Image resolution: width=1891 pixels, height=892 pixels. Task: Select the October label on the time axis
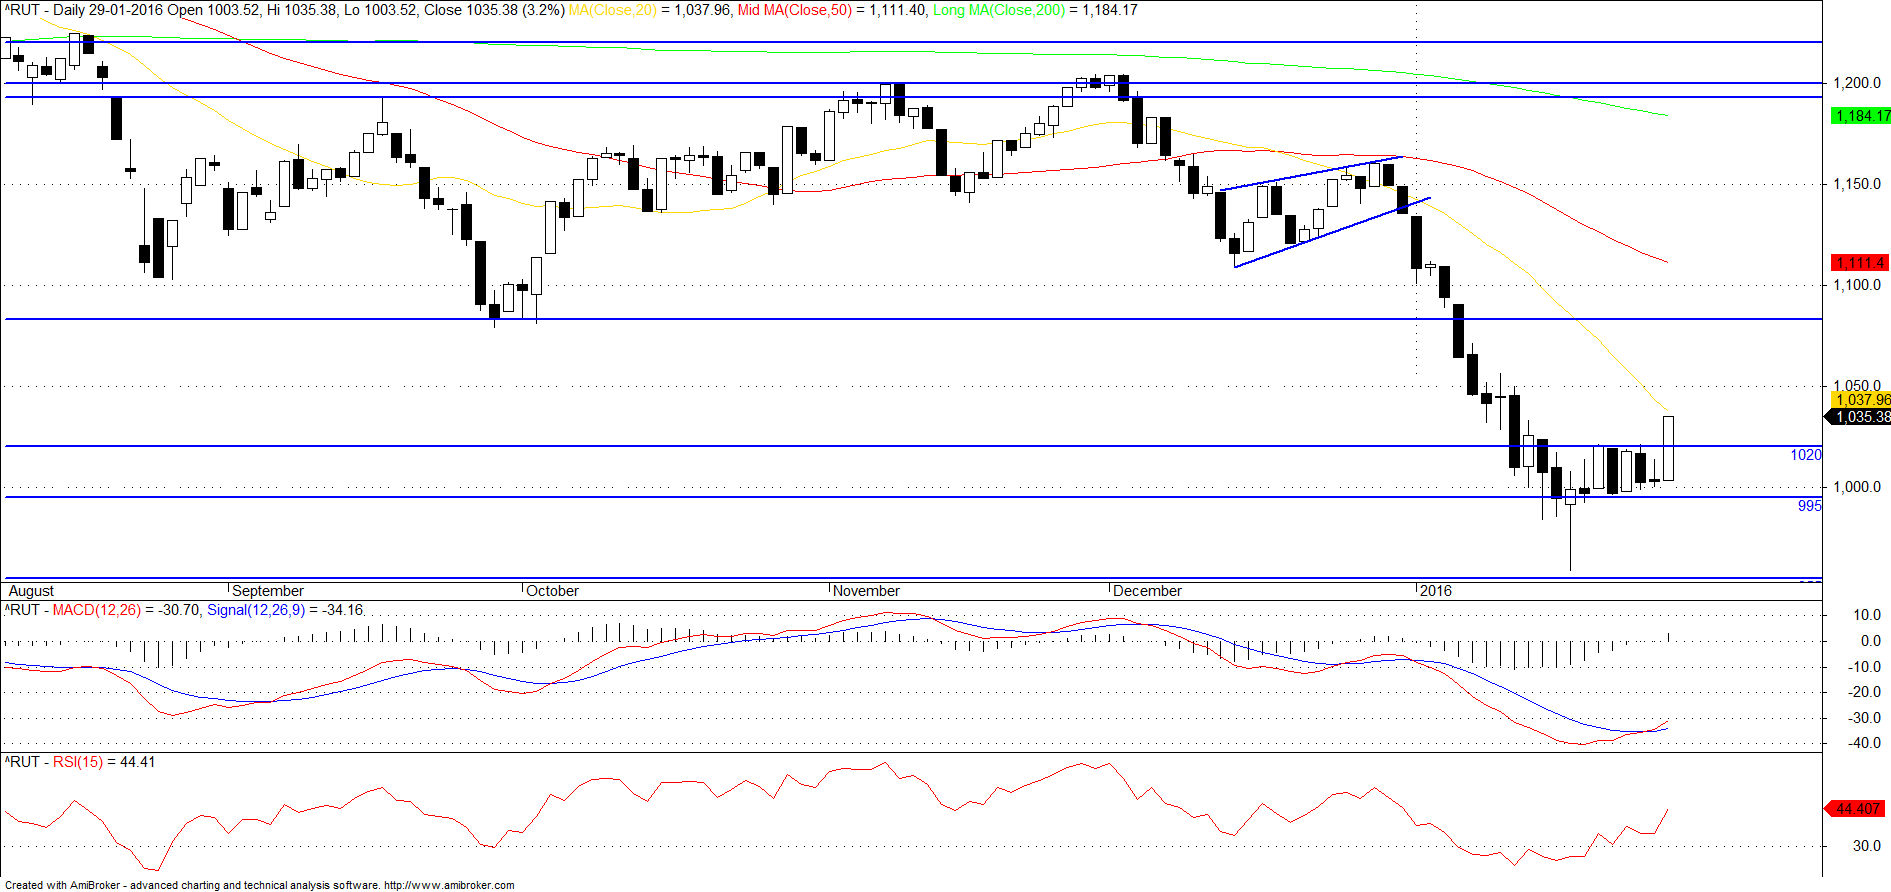pos(552,591)
